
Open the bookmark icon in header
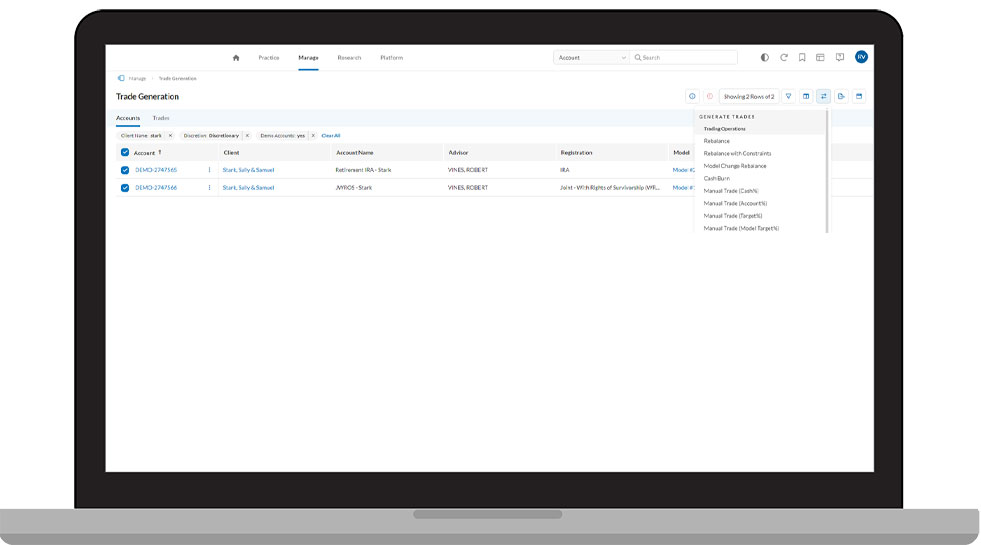coord(802,58)
